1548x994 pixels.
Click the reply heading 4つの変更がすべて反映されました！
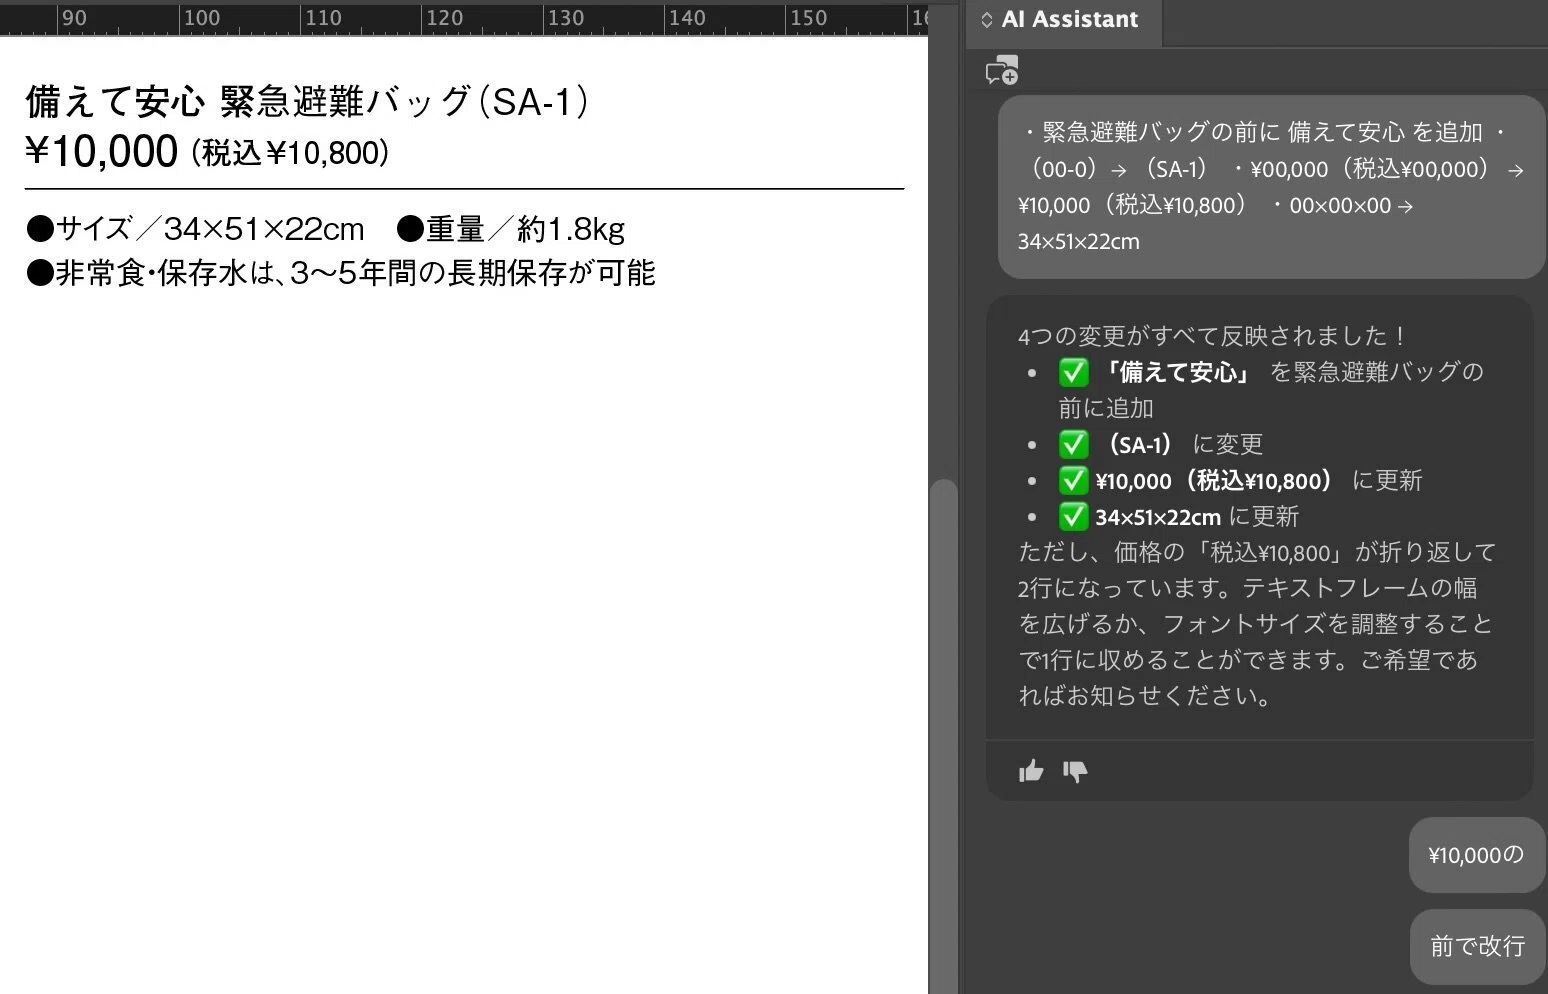tap(1213, 336)
